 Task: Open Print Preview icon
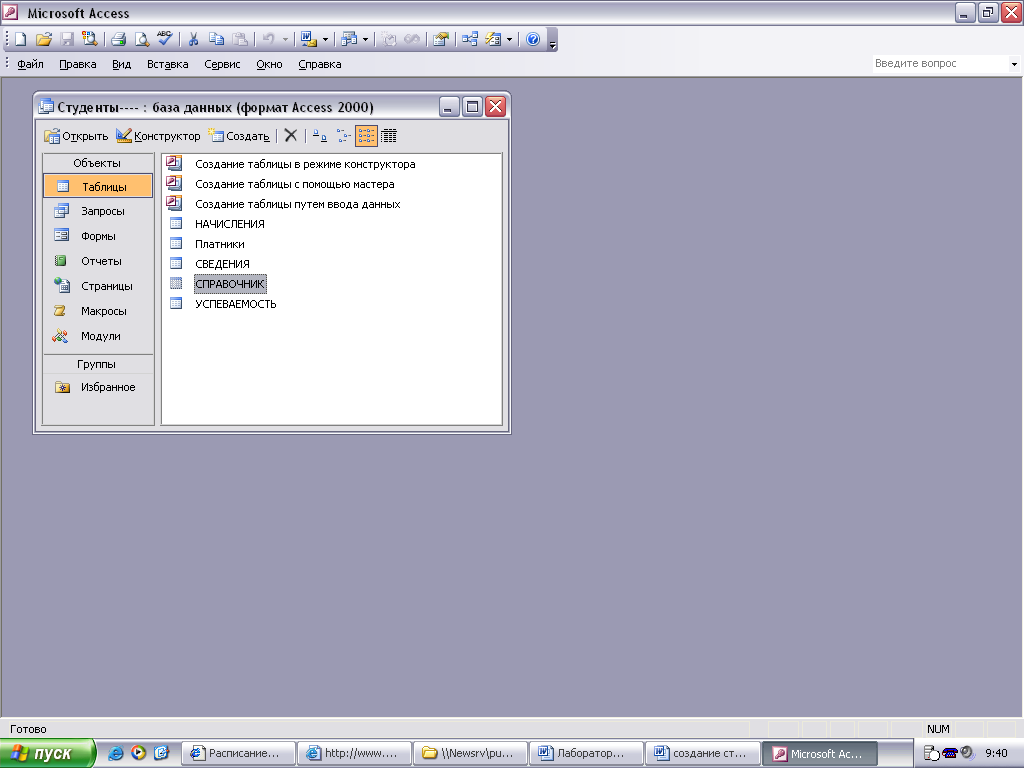[x=141, y=39]
